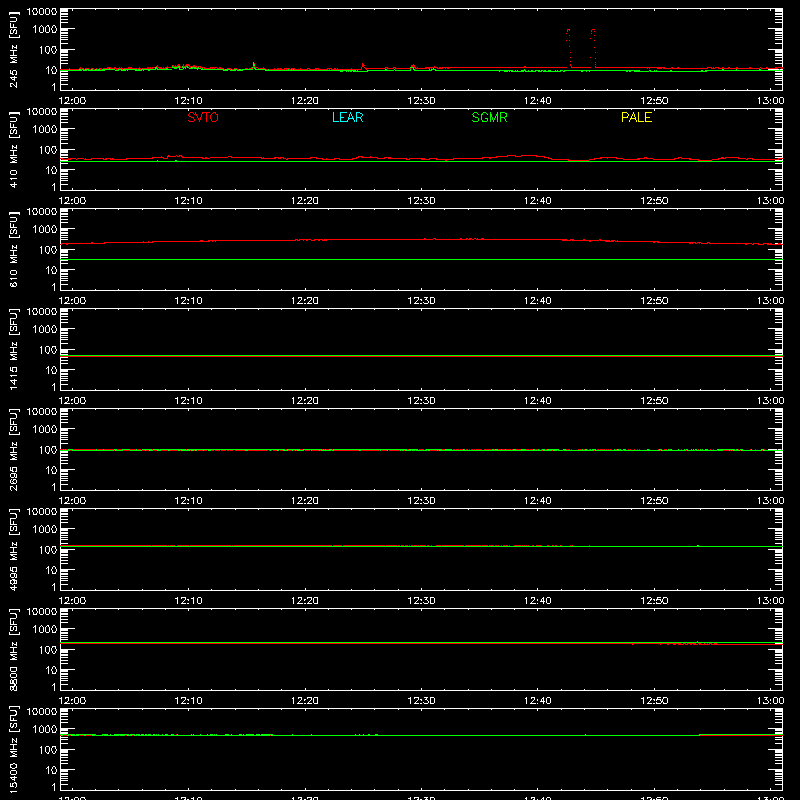Viewport: 800px width, 800px height.
Task: Click the 13:00 time label under the 245 MHz panel
Action: pos(770,101)
